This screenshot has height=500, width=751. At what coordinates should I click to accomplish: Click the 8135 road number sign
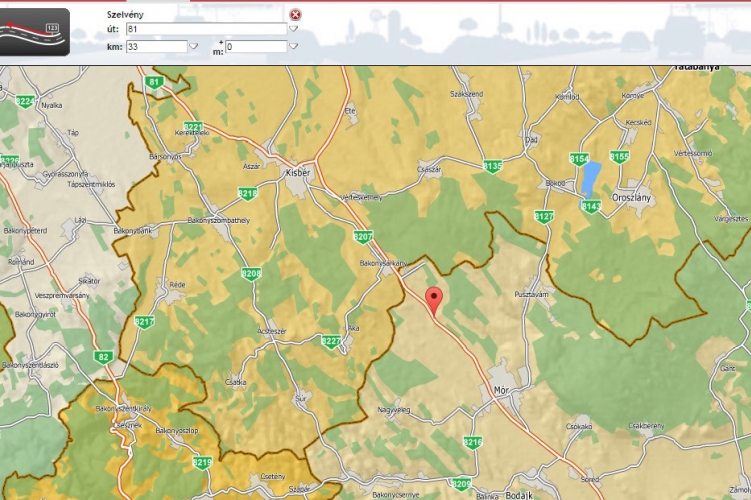[492, 166]
